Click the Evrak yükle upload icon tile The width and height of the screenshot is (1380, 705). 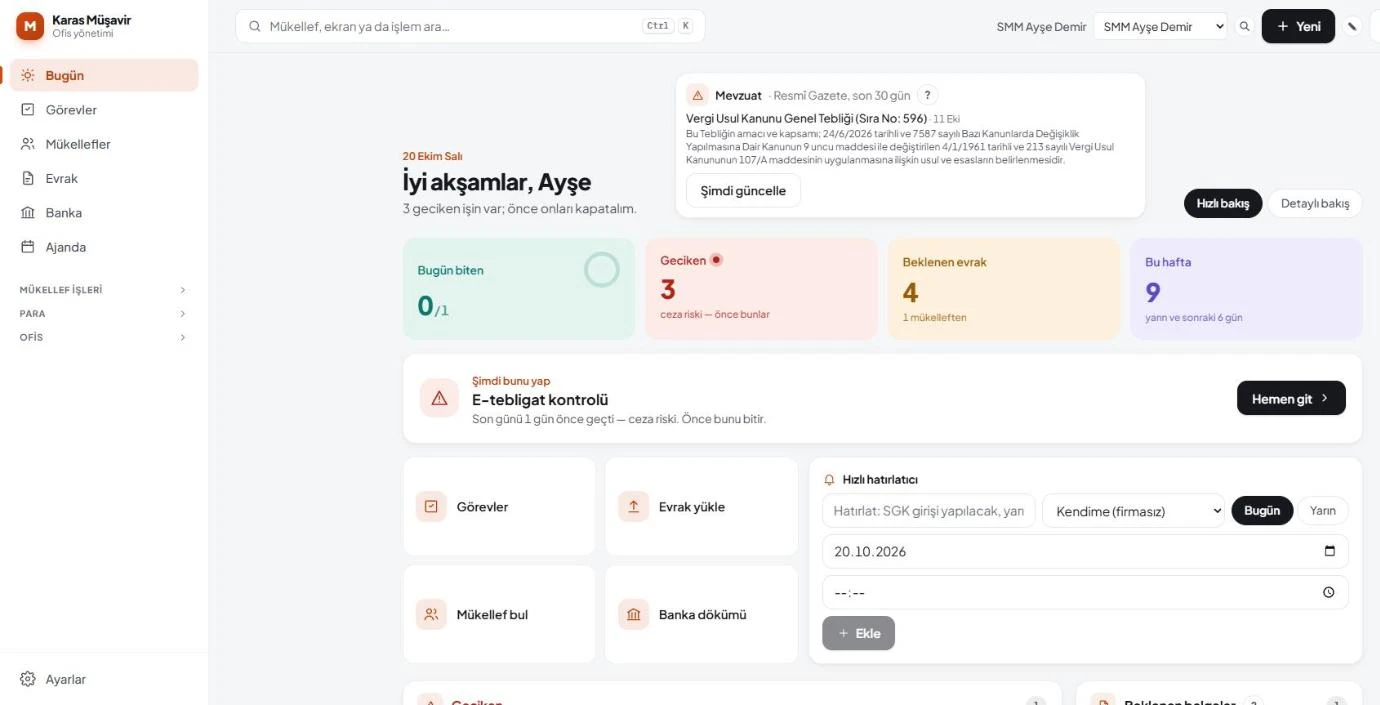pyautogui.click(x=633, y=506)
